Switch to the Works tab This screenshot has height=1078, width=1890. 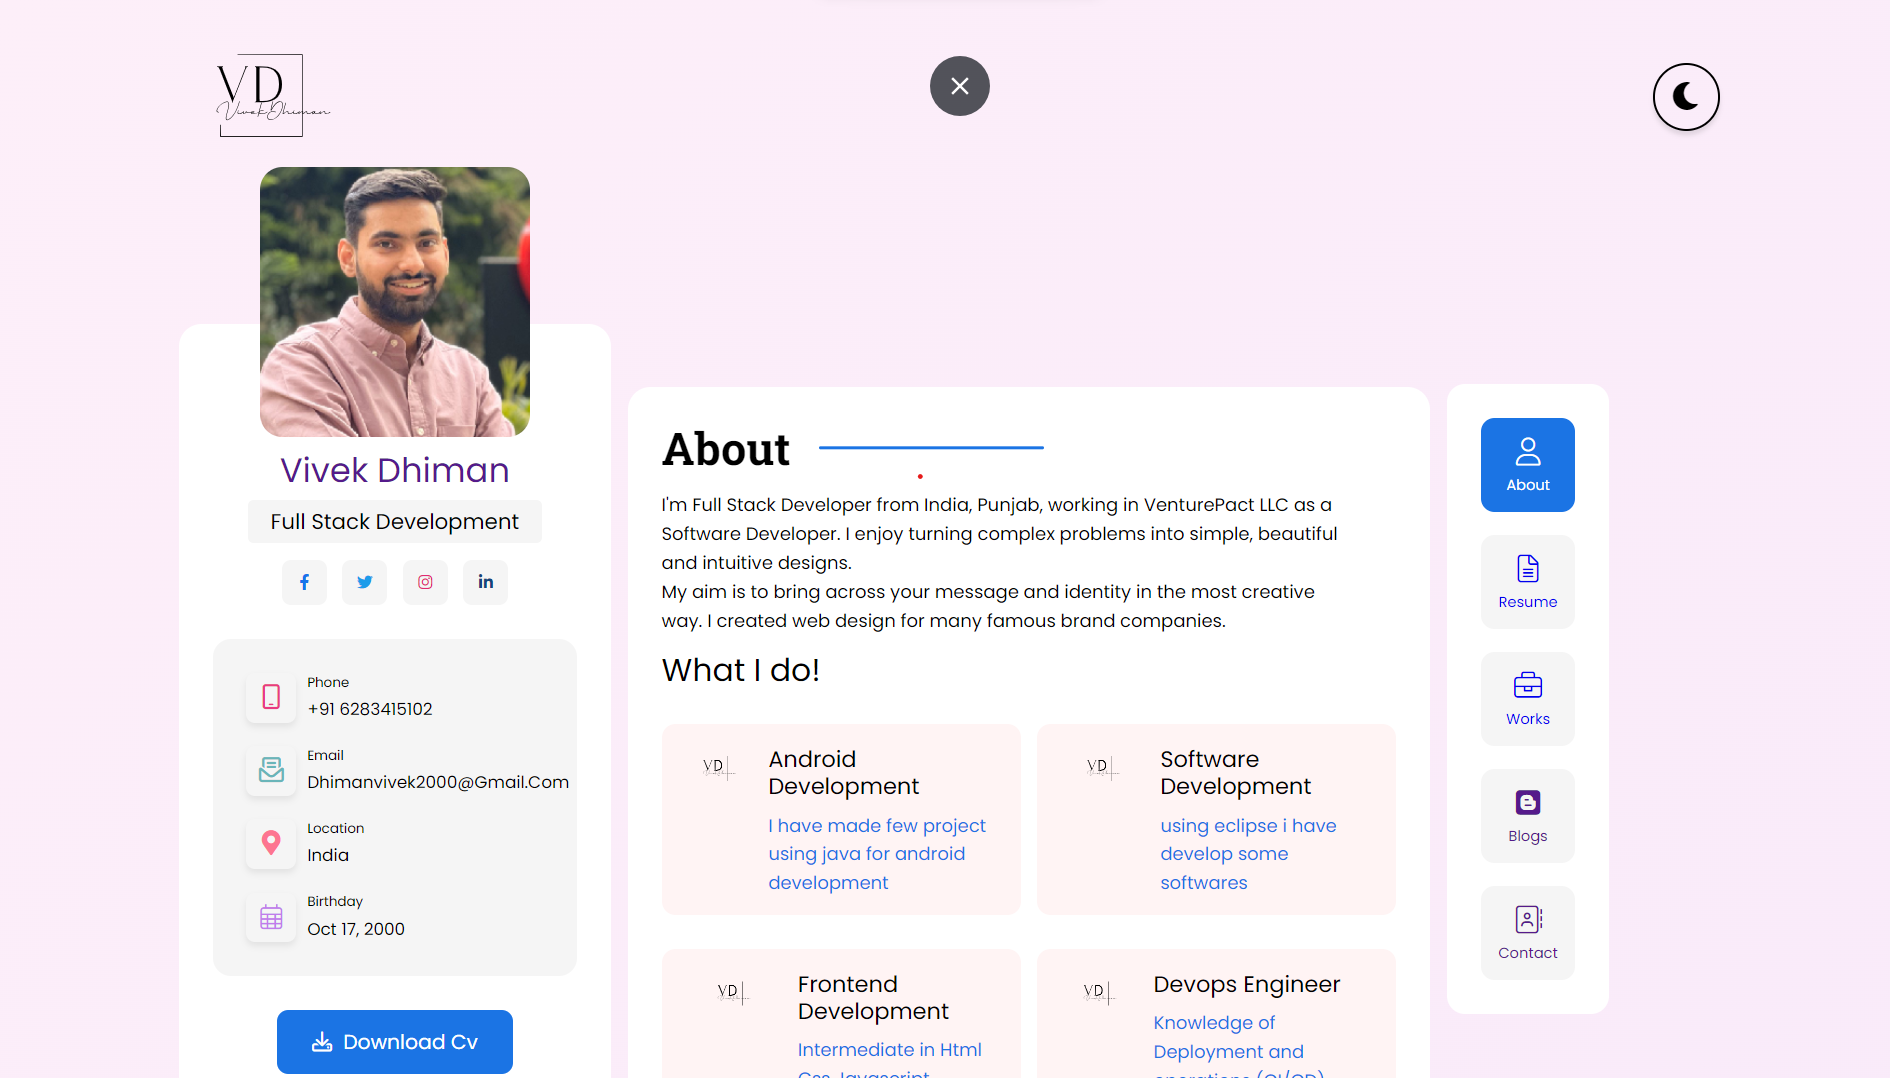(1528, 699)
